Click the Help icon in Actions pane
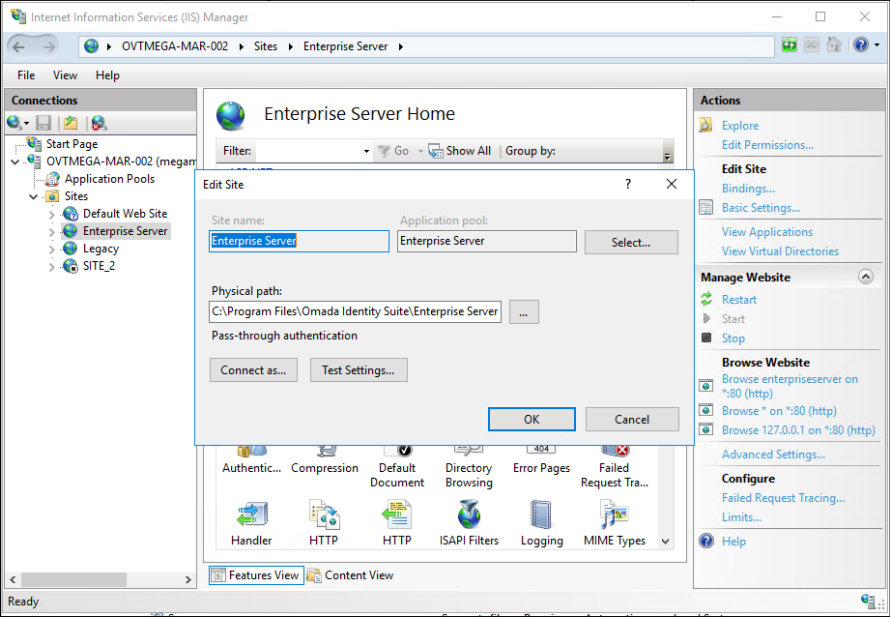 (x=707, y=541)
